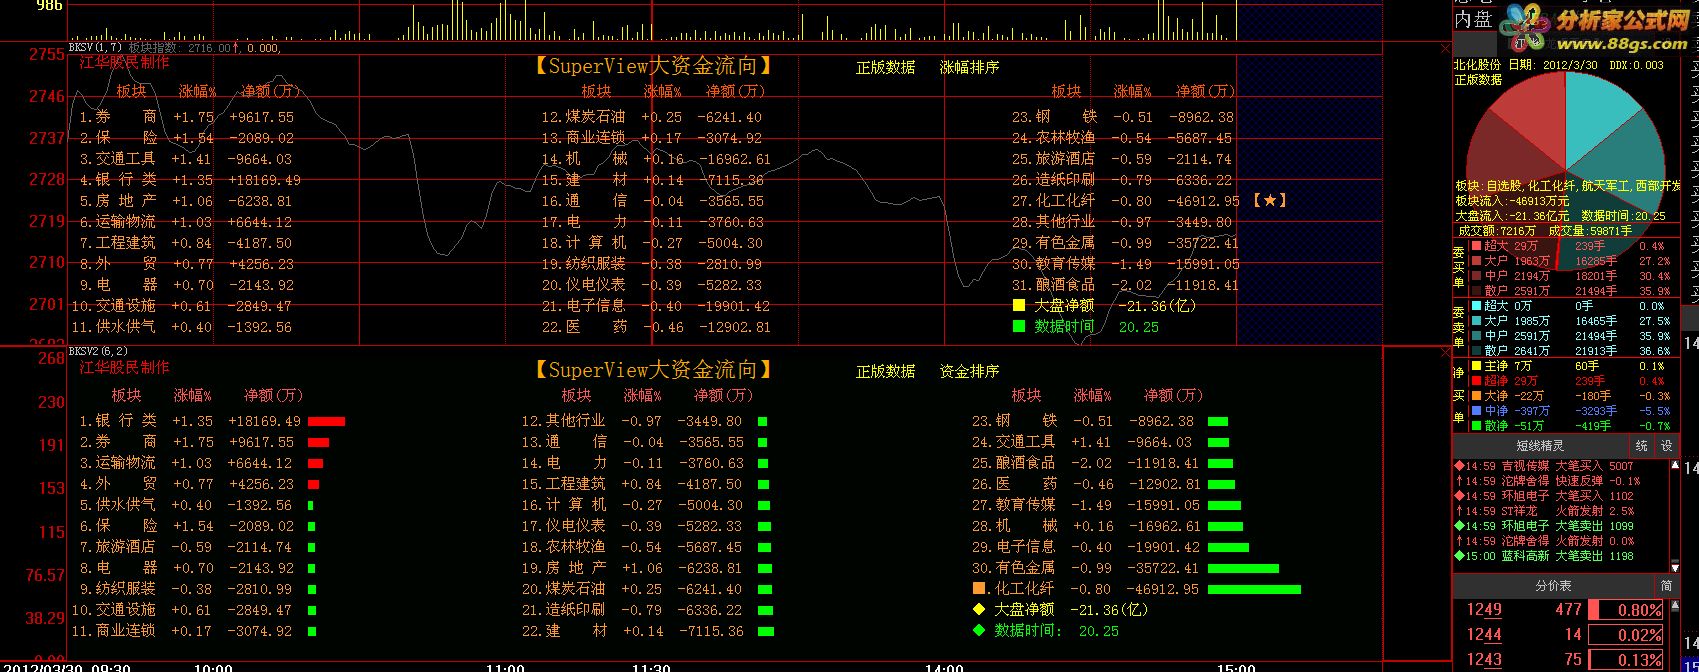The image size is (1699, 672).
Task: Click price 1249 in 分价表
Action: point(1484,610)
